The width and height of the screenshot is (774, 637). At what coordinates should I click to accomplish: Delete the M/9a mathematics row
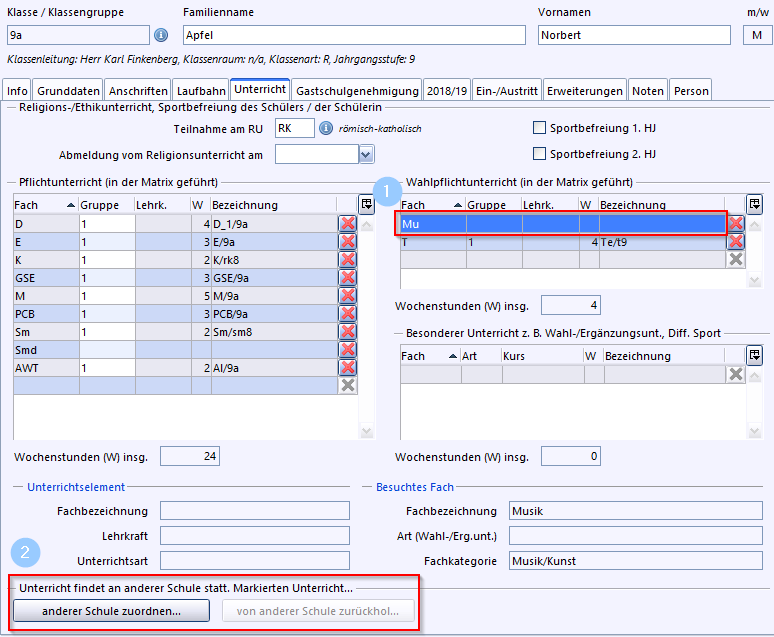(348, 296)
